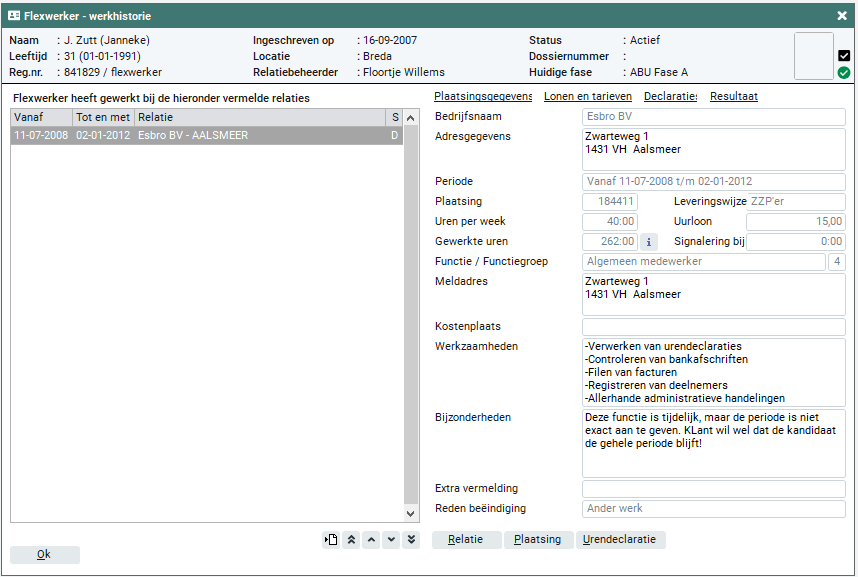Click the green checkmark status icon

(x=844, y=73)
